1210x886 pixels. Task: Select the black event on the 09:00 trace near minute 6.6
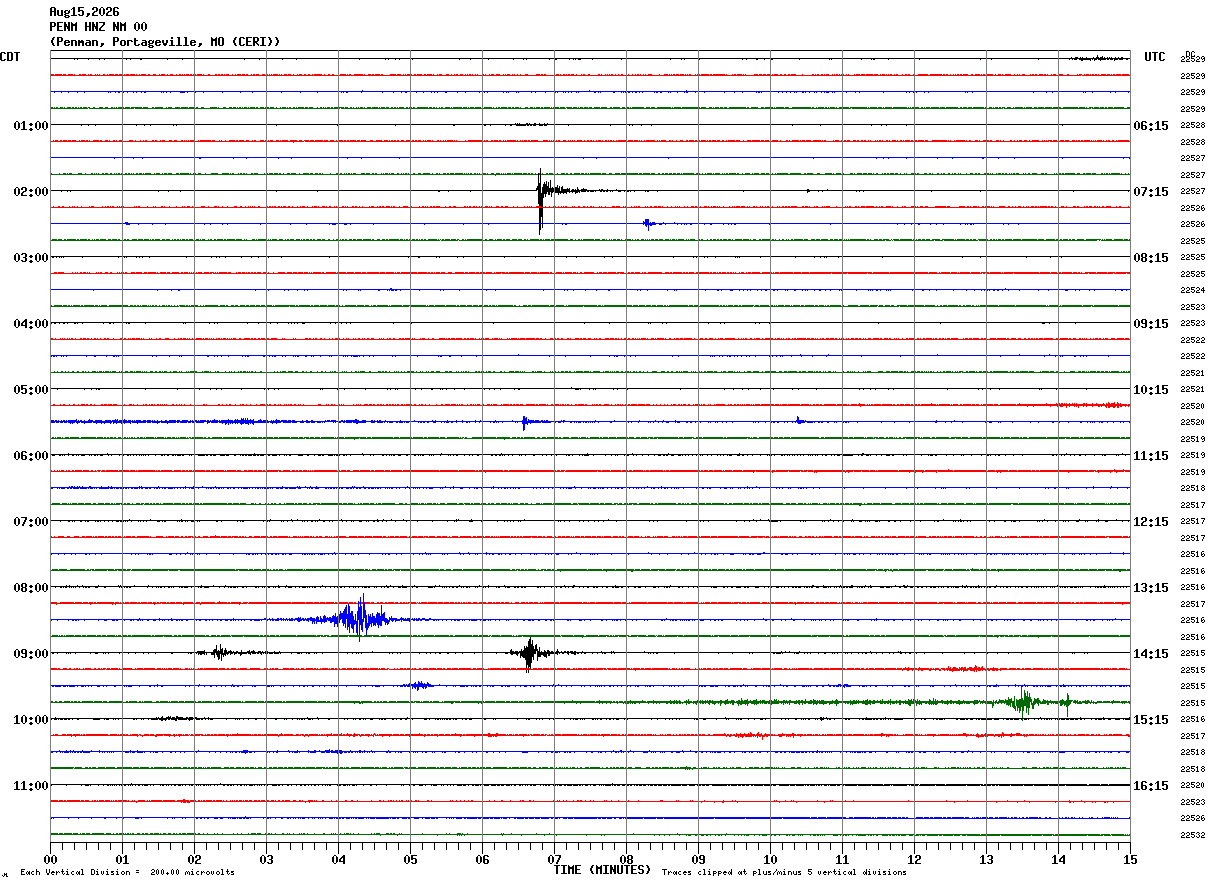[529, 654]
